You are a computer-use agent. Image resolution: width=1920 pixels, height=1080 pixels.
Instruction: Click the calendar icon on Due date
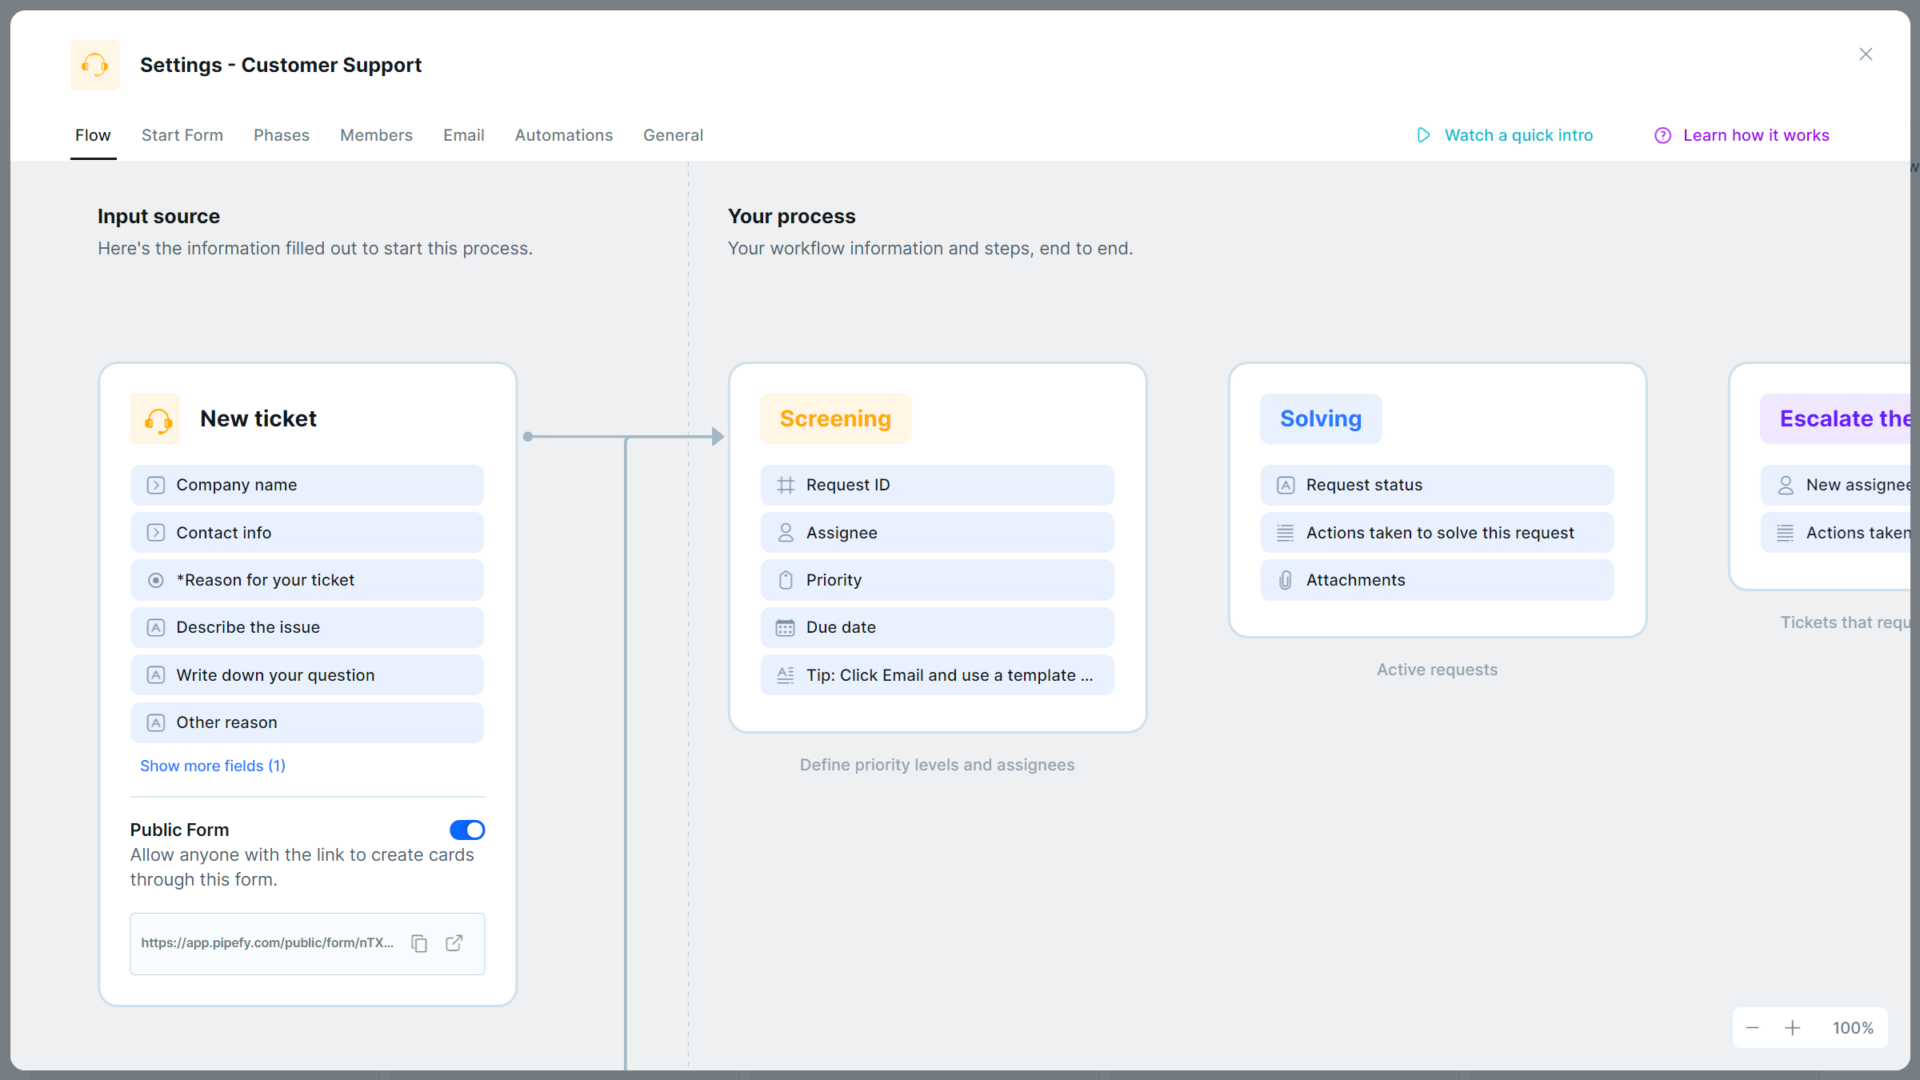[785, 627]
